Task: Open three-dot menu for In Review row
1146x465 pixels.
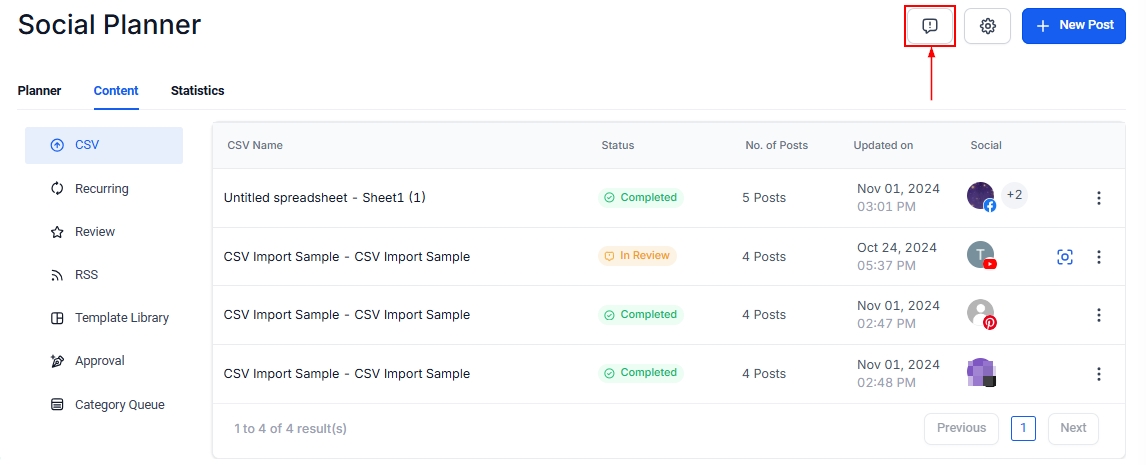Action: click(1099, 257)
